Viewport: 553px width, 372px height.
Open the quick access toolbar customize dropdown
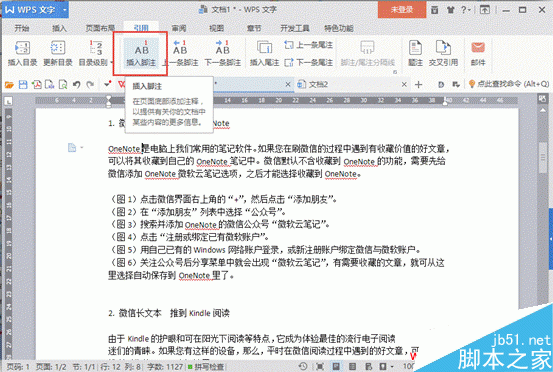[108, 84]
